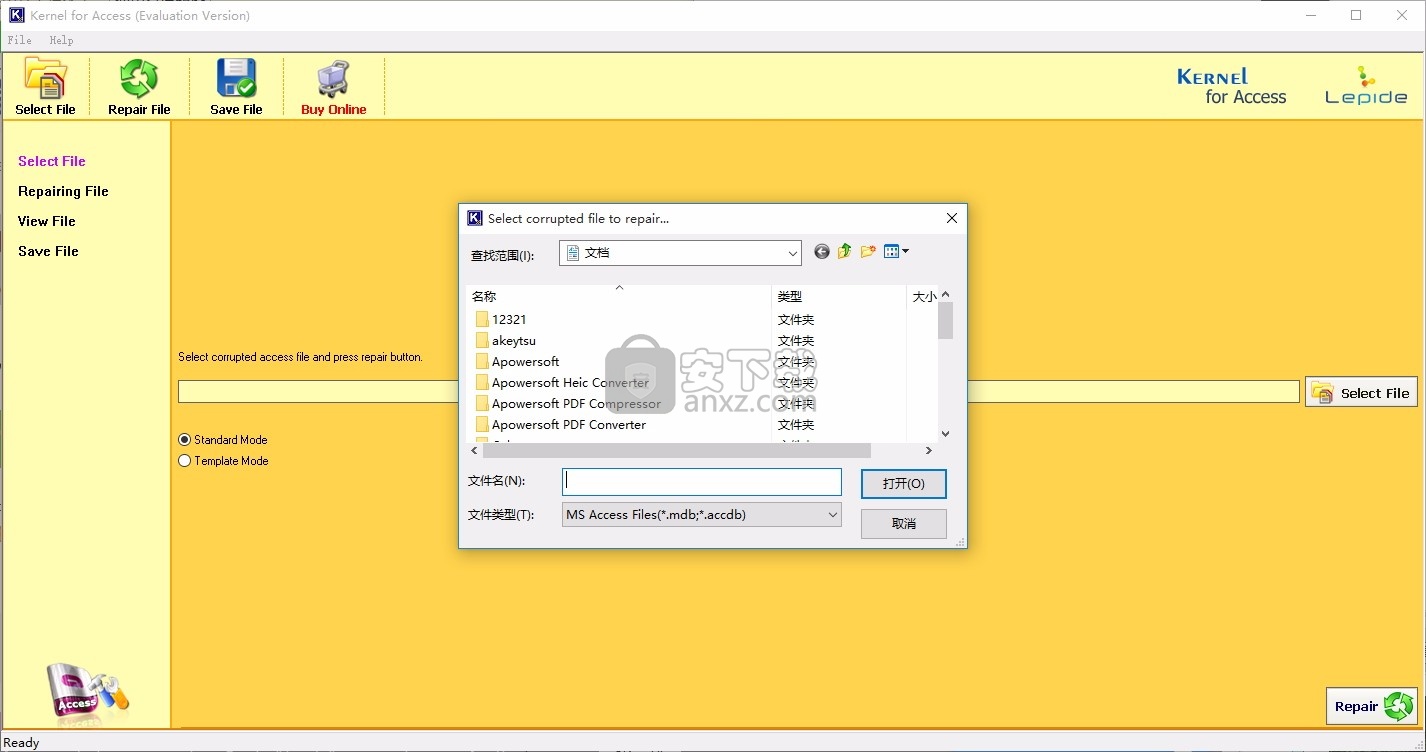Image resolution: width=1426 pixels, height=752 pixels.
Task: Click the vertical scrollbar thumb in file list
Action: click(x=945, y=321)
